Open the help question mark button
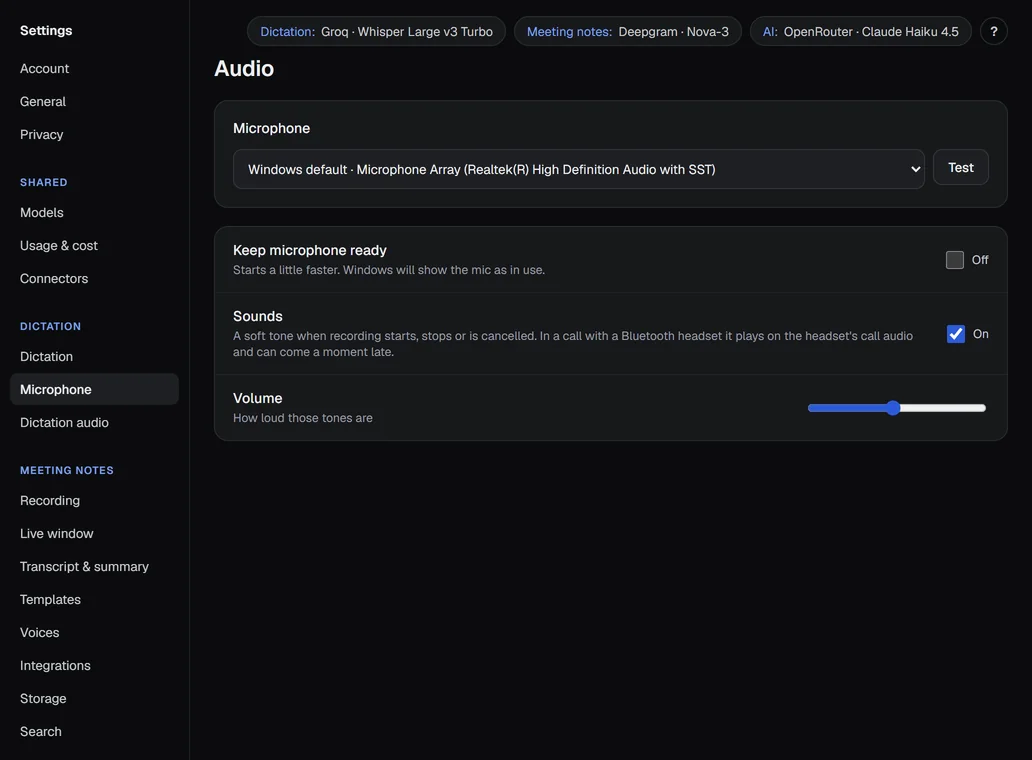The image size is (1032, 760). click(993, 32)
